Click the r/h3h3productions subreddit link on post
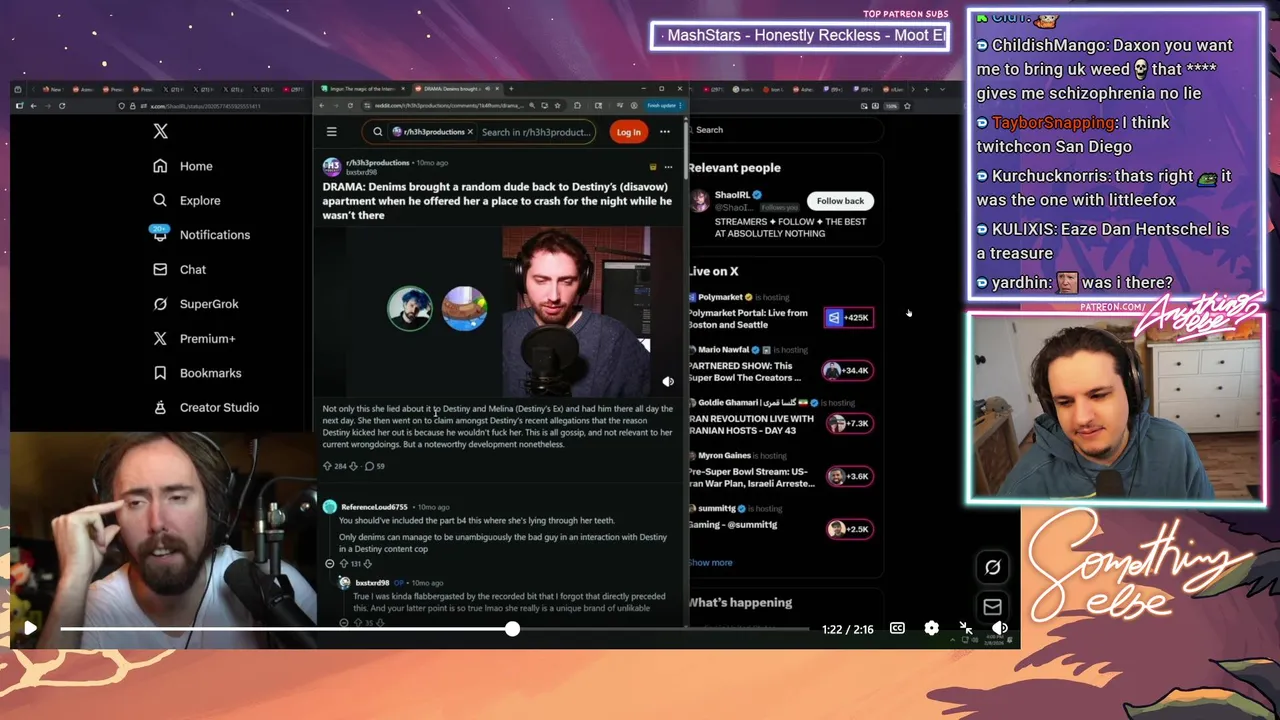This screenshot has height=720, width=1280. 378,162
